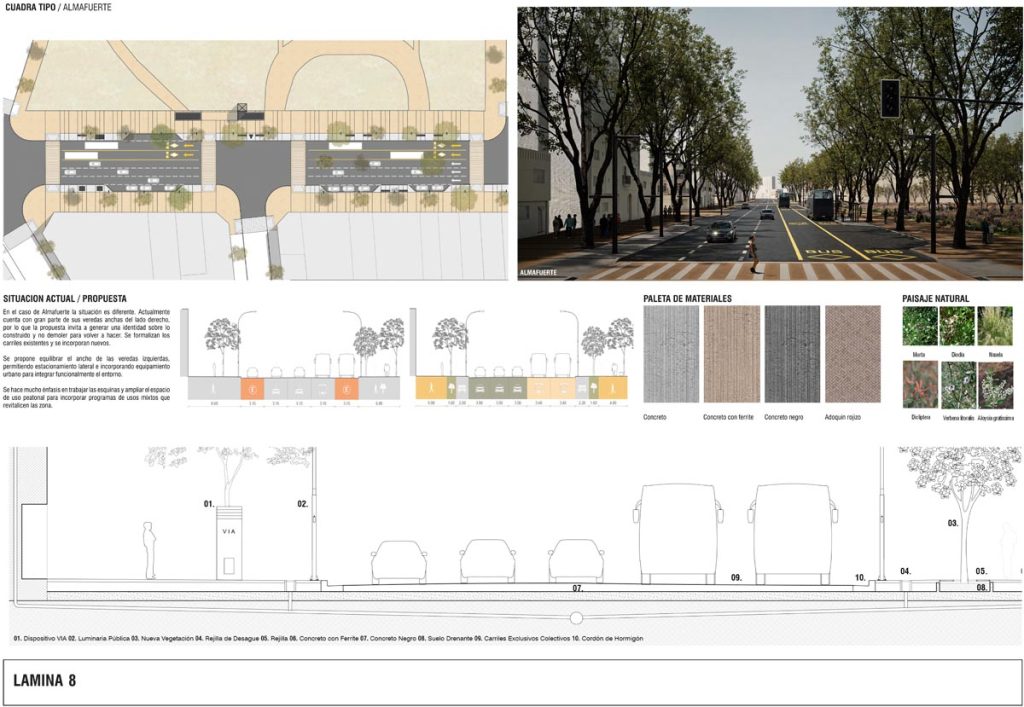1024x707 pixels.
Task: Click the CUADRA TIPO / ALMAFUERTE heading
Action: [x=58, y=8]
